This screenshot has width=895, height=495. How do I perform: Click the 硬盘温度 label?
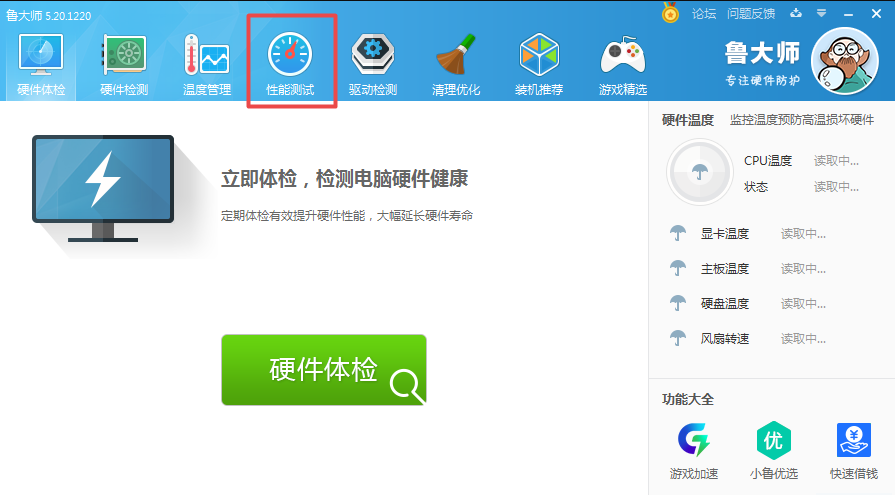[x=725, y=303]
